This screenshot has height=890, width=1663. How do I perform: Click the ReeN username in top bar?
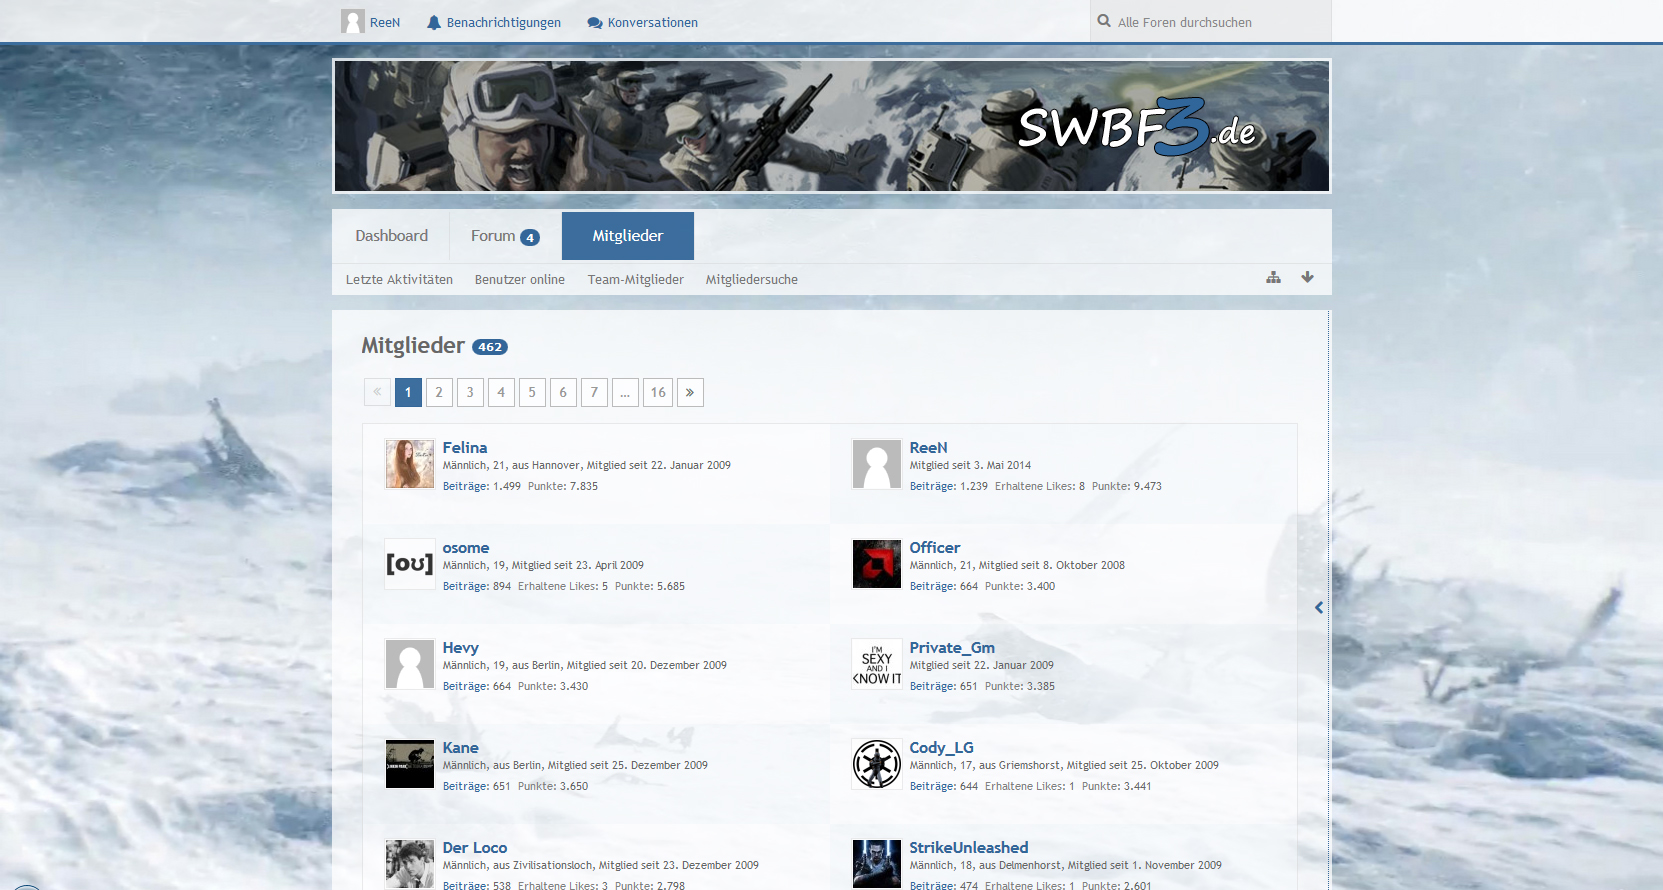(x=385, y=23)
